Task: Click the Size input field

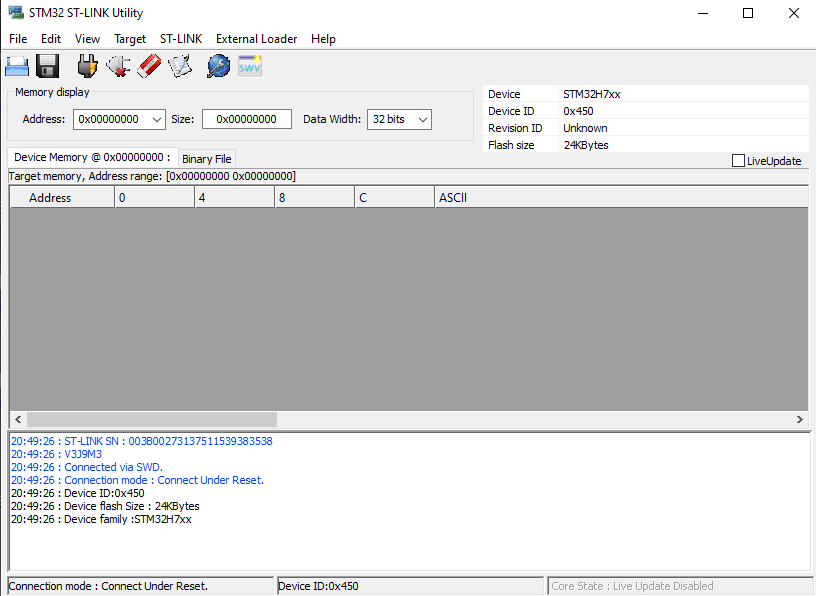Action: 246,119
